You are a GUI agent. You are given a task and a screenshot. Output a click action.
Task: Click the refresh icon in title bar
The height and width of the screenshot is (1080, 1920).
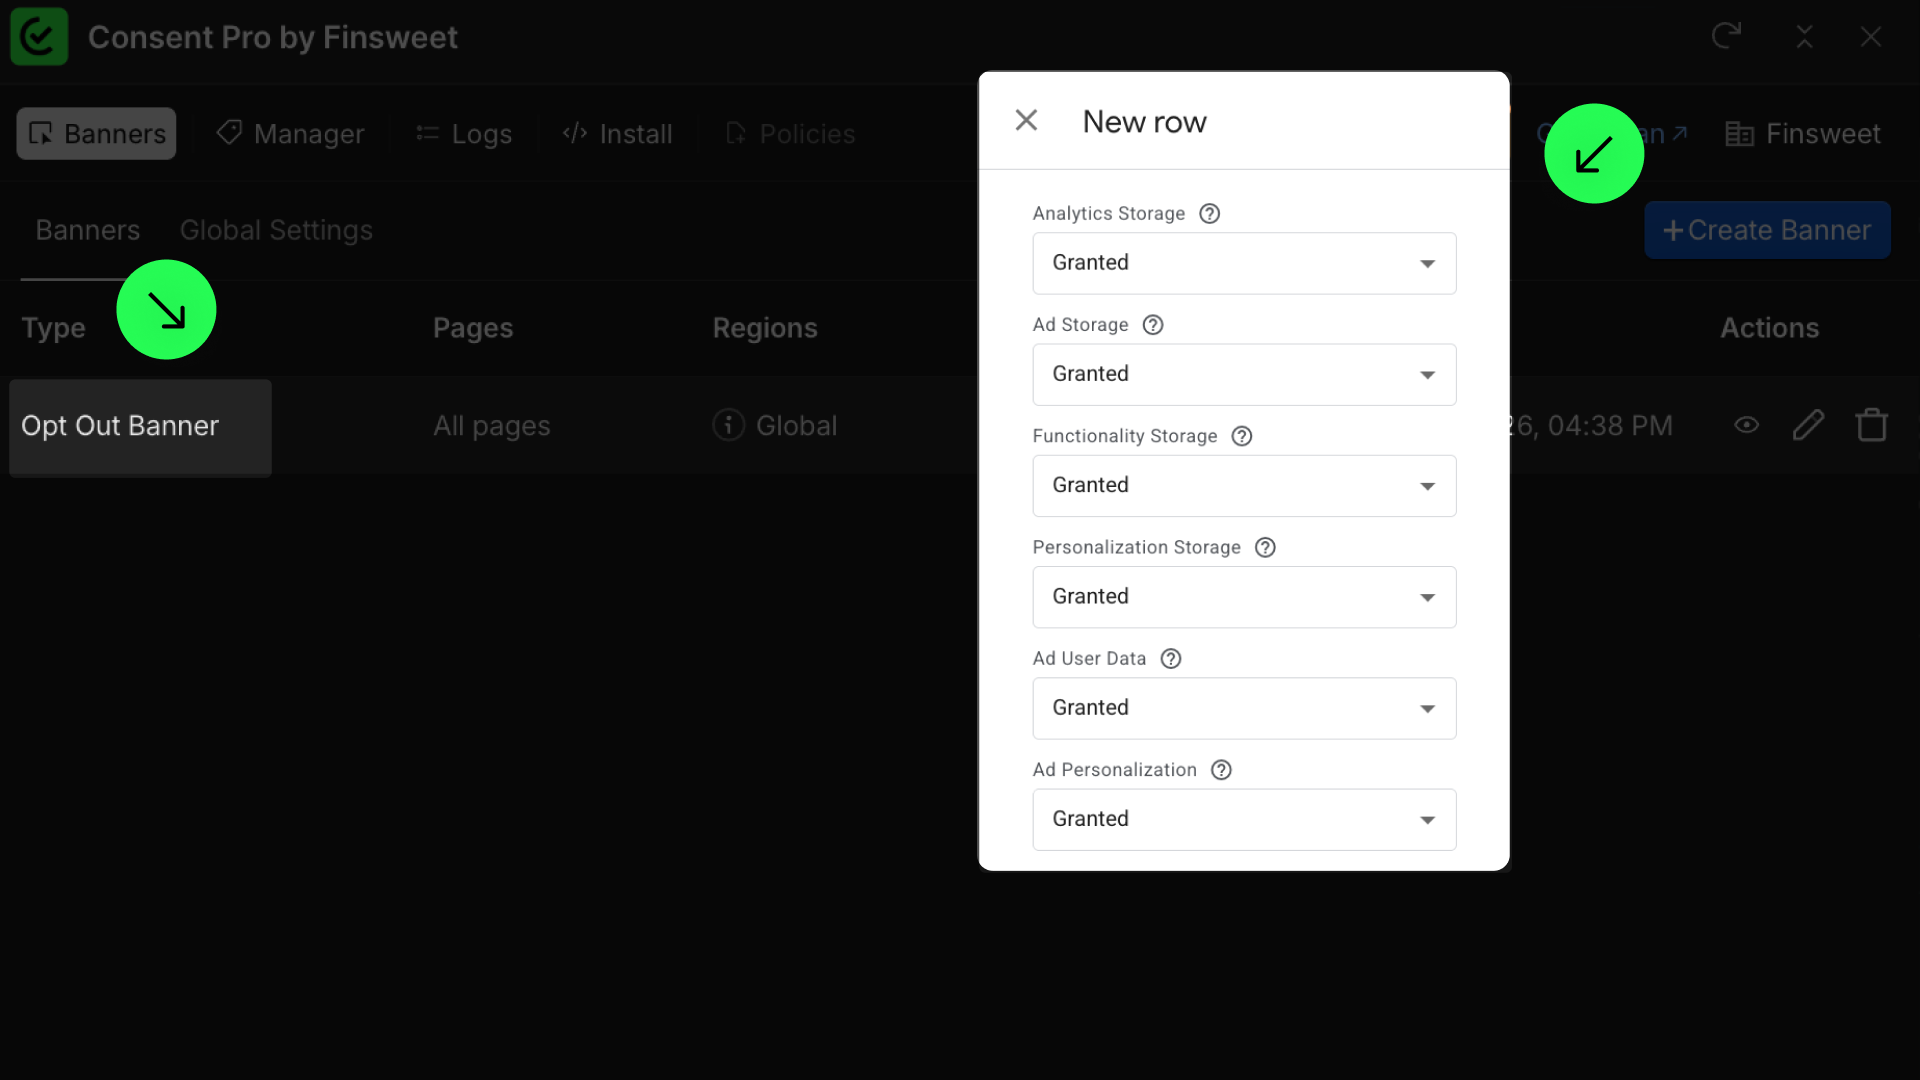tap(1726, 37)
